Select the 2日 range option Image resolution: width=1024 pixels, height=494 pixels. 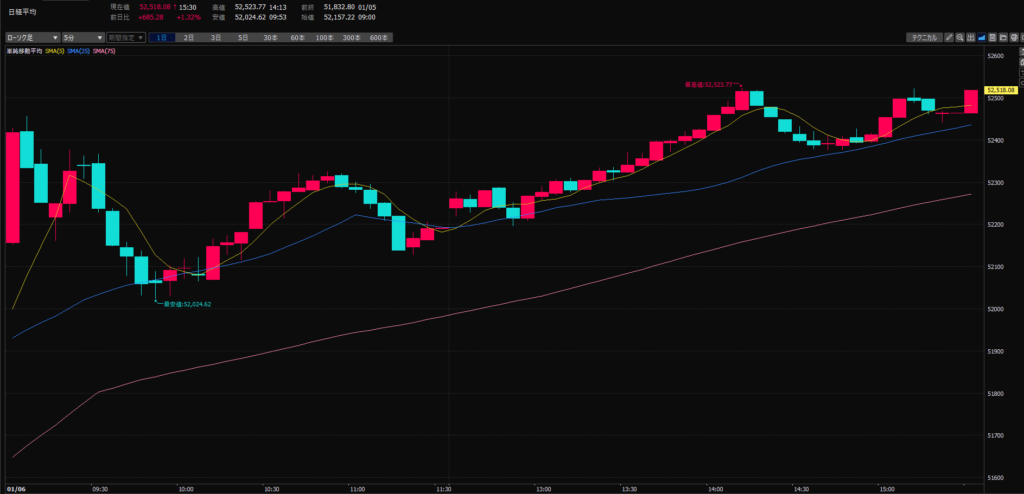189,37
